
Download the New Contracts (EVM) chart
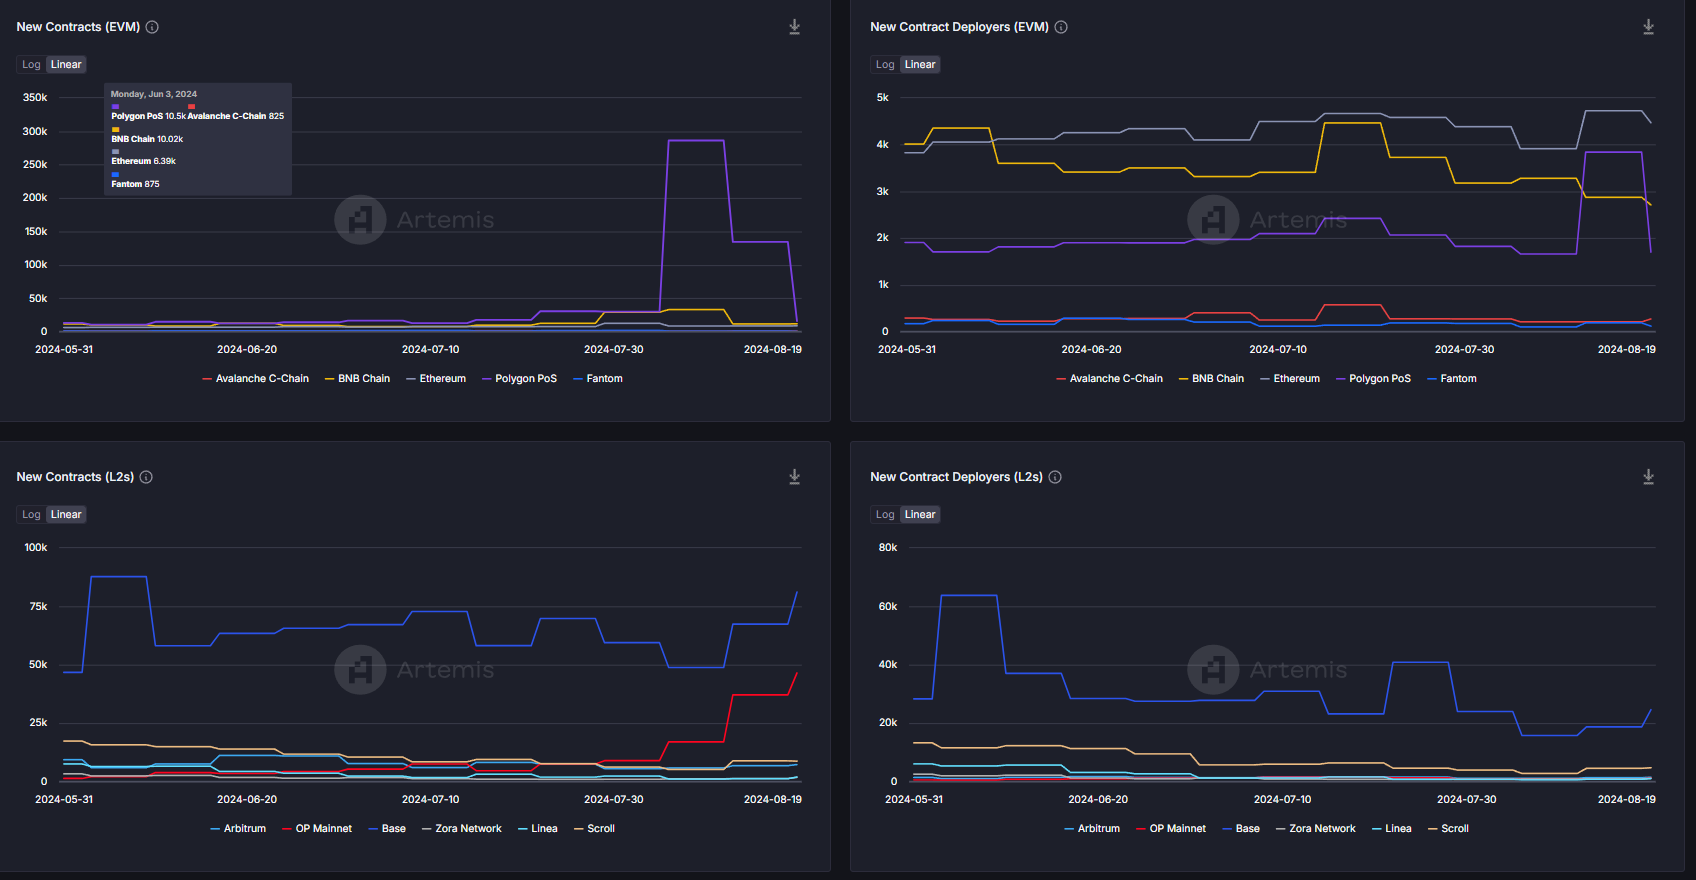(794, 27)
